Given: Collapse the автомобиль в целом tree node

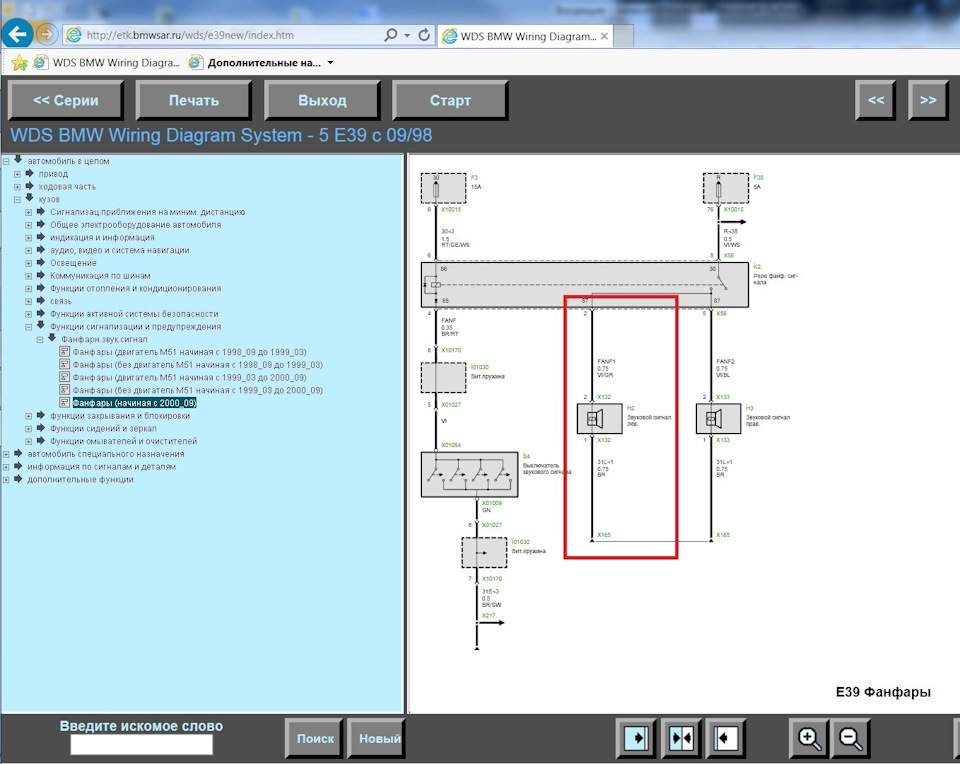Looking at the screenshot, I should click(6, 161).
